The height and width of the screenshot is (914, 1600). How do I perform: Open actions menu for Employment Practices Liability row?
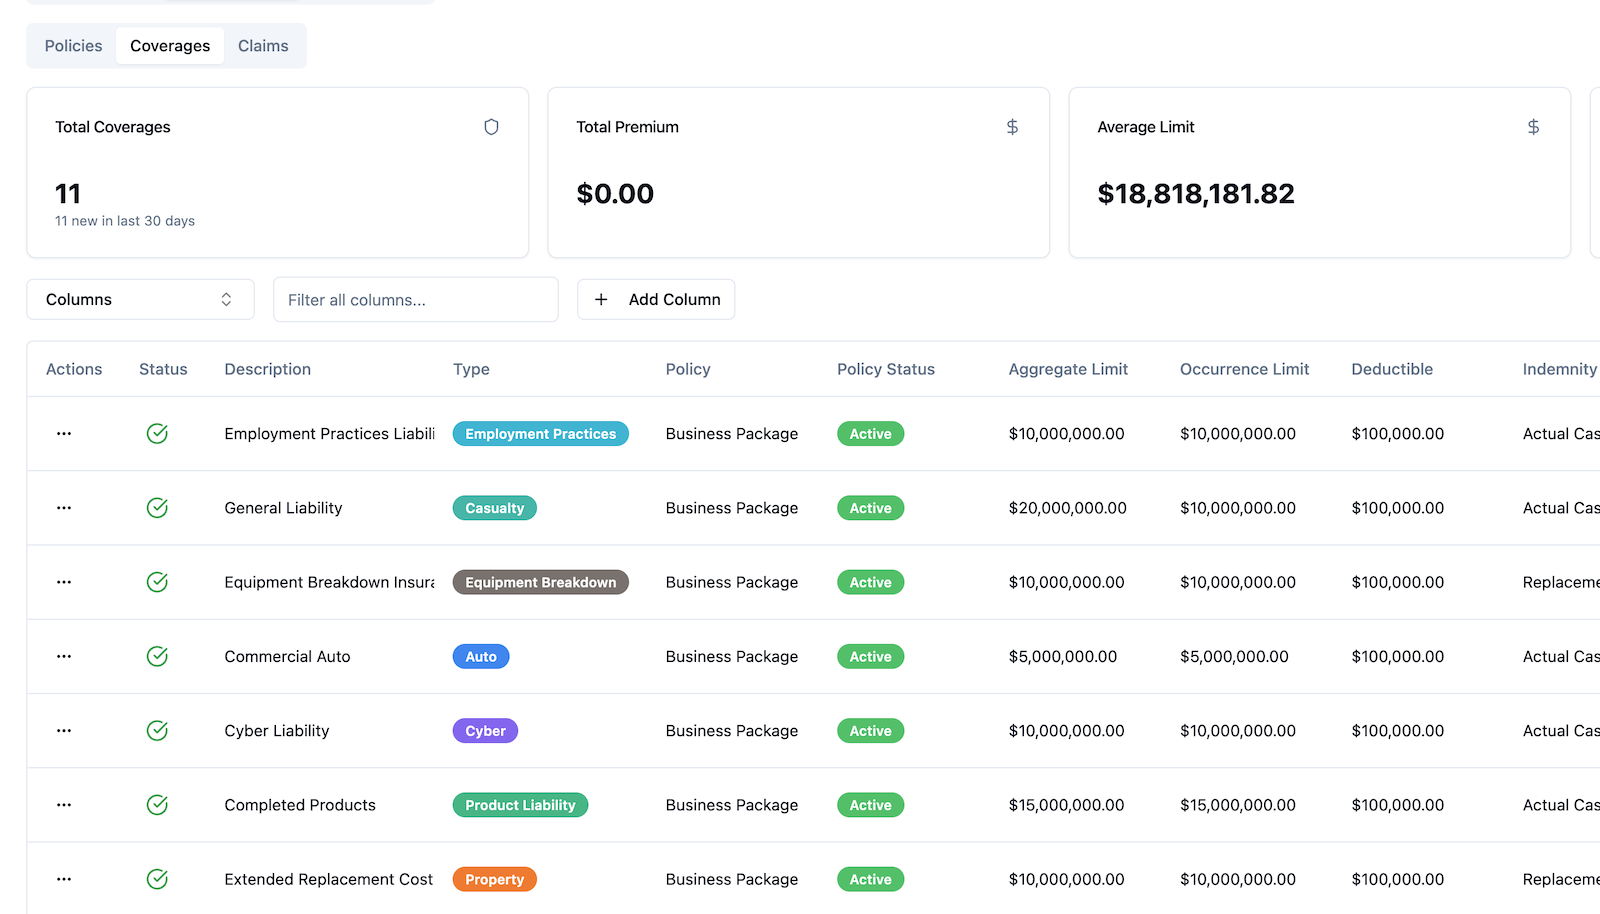(64, 434)
